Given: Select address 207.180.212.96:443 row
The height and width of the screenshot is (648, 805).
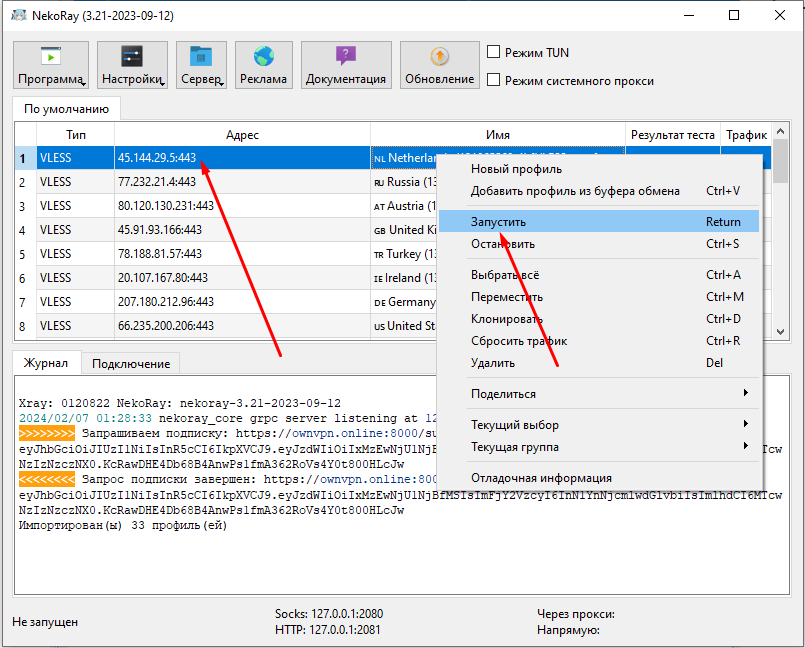Looking at the screenshot, I should pyautogui.click(x=242, y=301).
